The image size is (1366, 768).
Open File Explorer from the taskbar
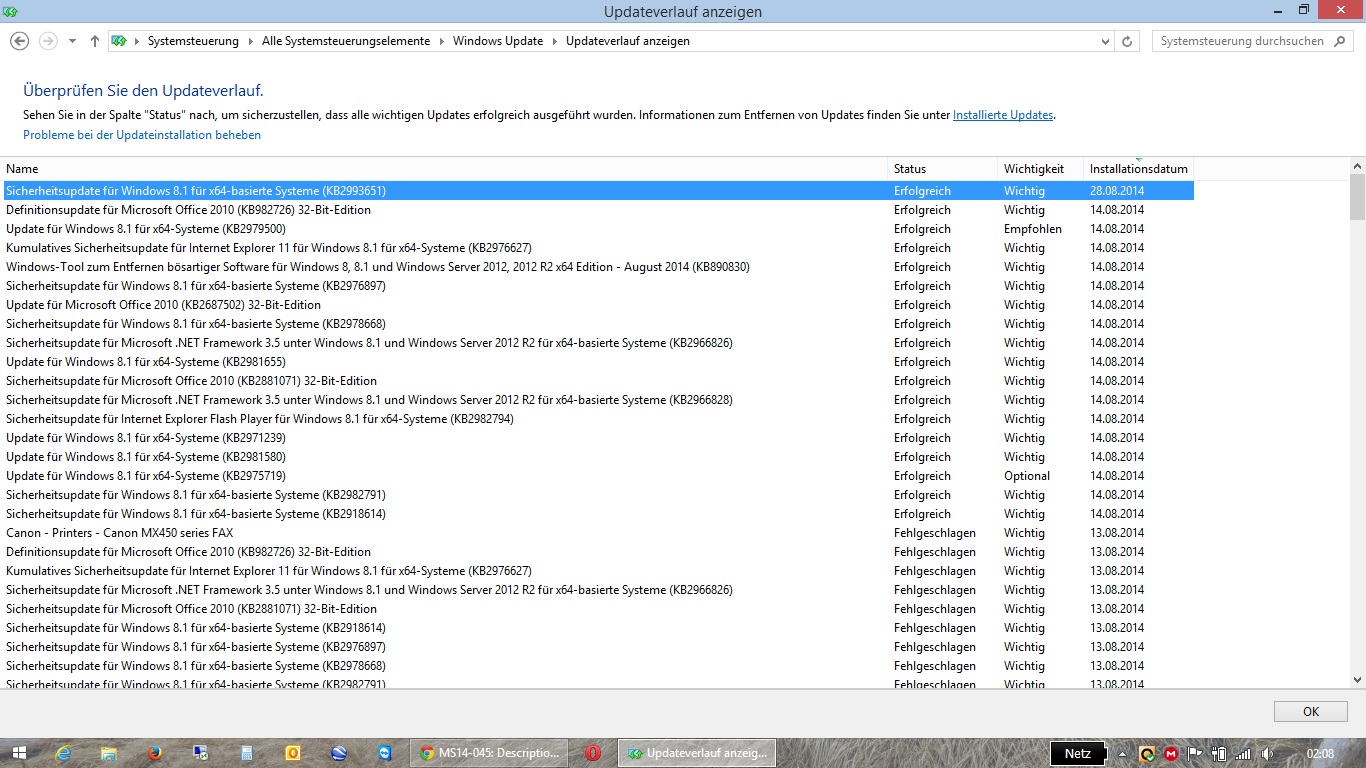110,753
